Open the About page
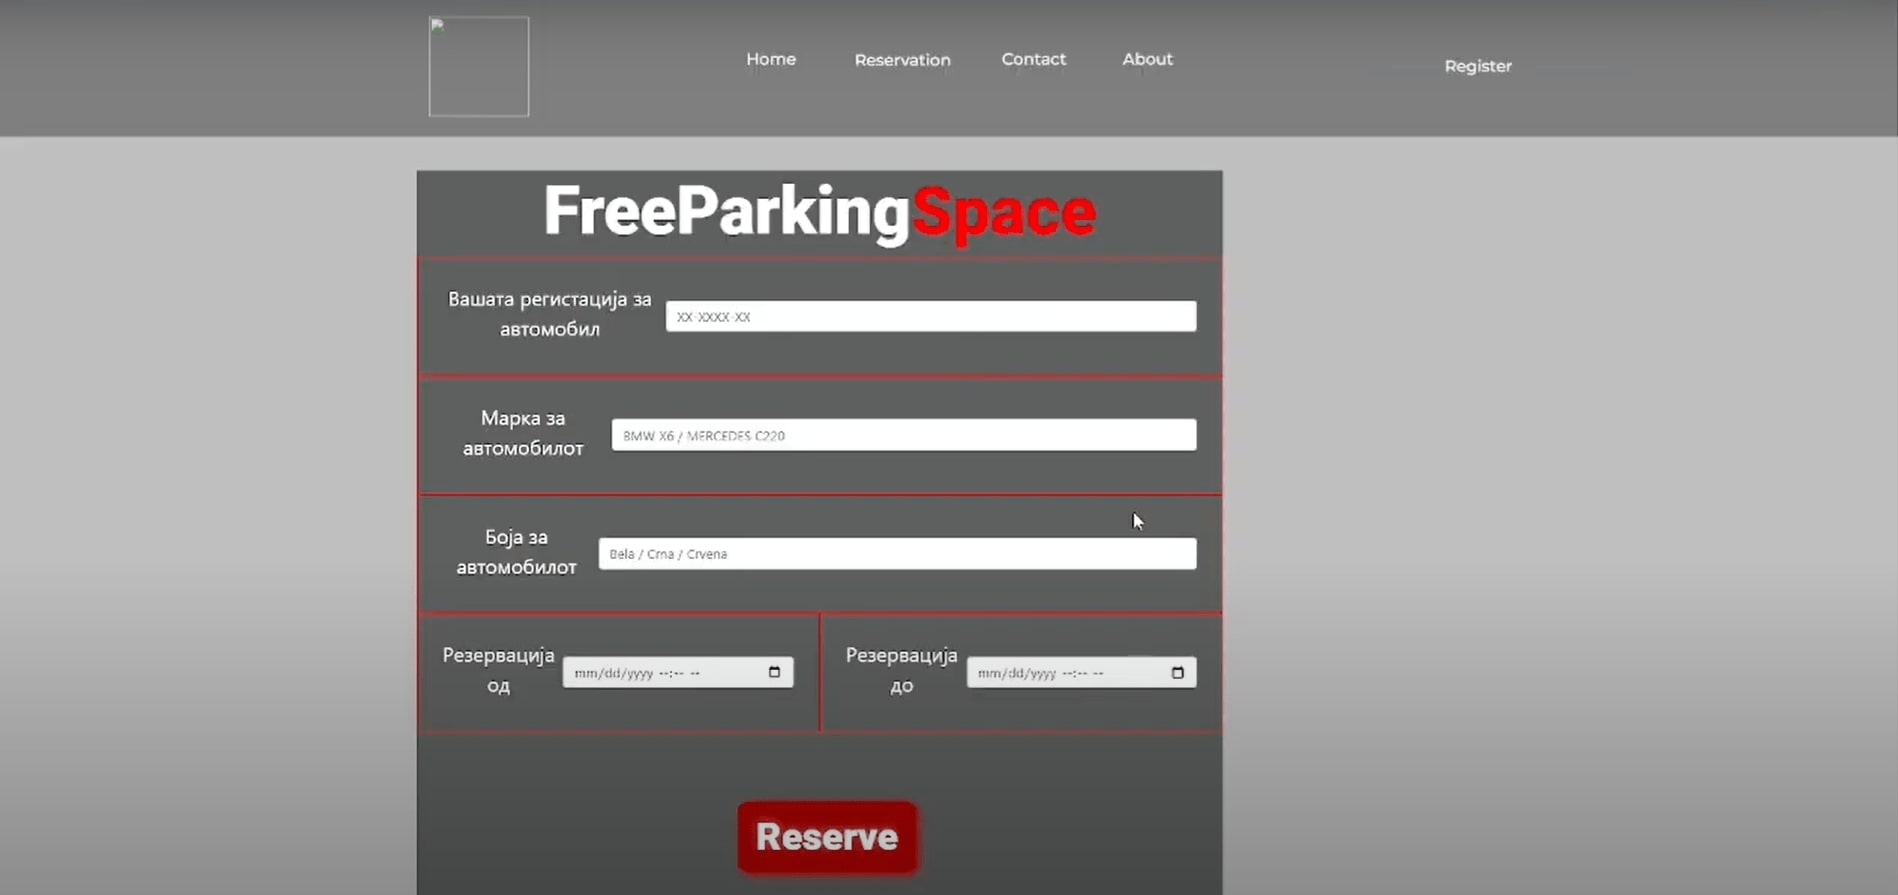 pos(1147,59)
